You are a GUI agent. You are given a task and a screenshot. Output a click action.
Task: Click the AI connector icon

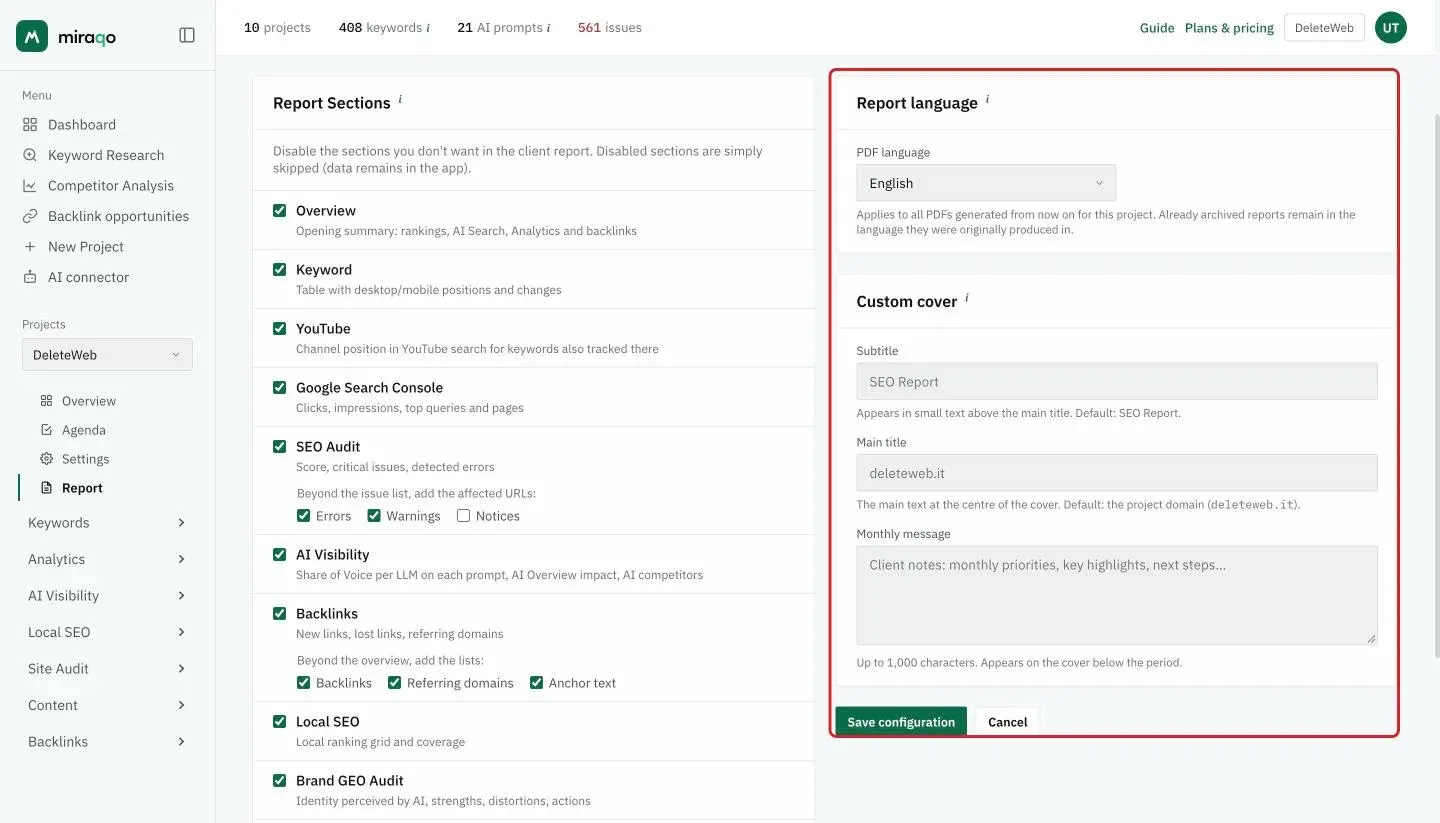[30, 277]
